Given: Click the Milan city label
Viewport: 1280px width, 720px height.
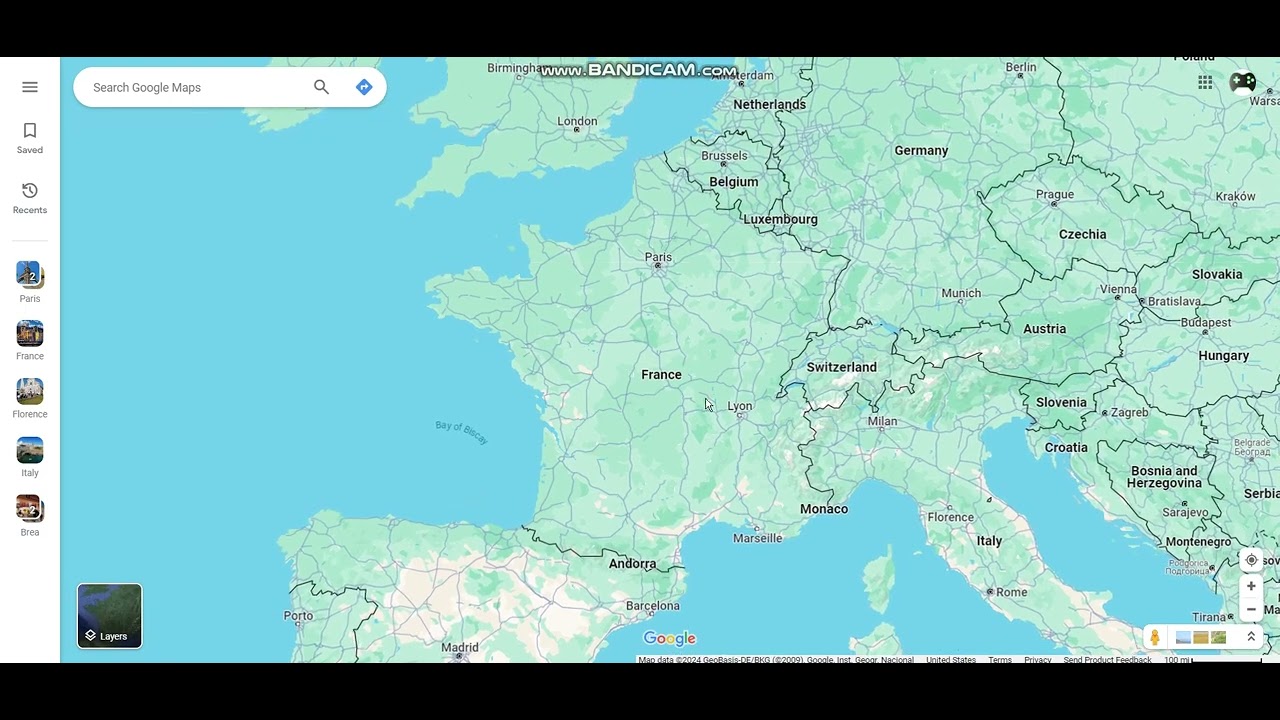Looking at the screenshot, I should (x=882, y=421).
